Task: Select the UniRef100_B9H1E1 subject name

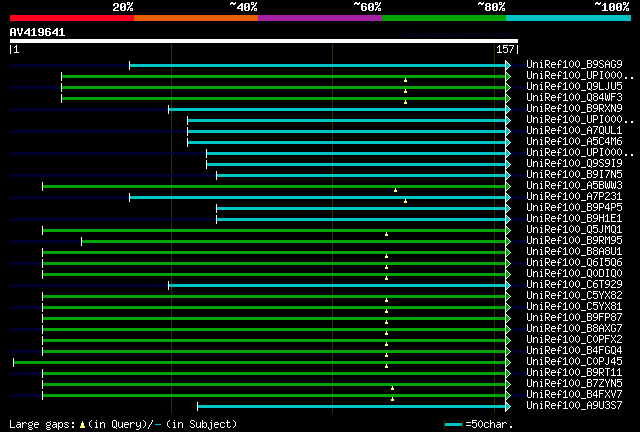Action: 574,218
